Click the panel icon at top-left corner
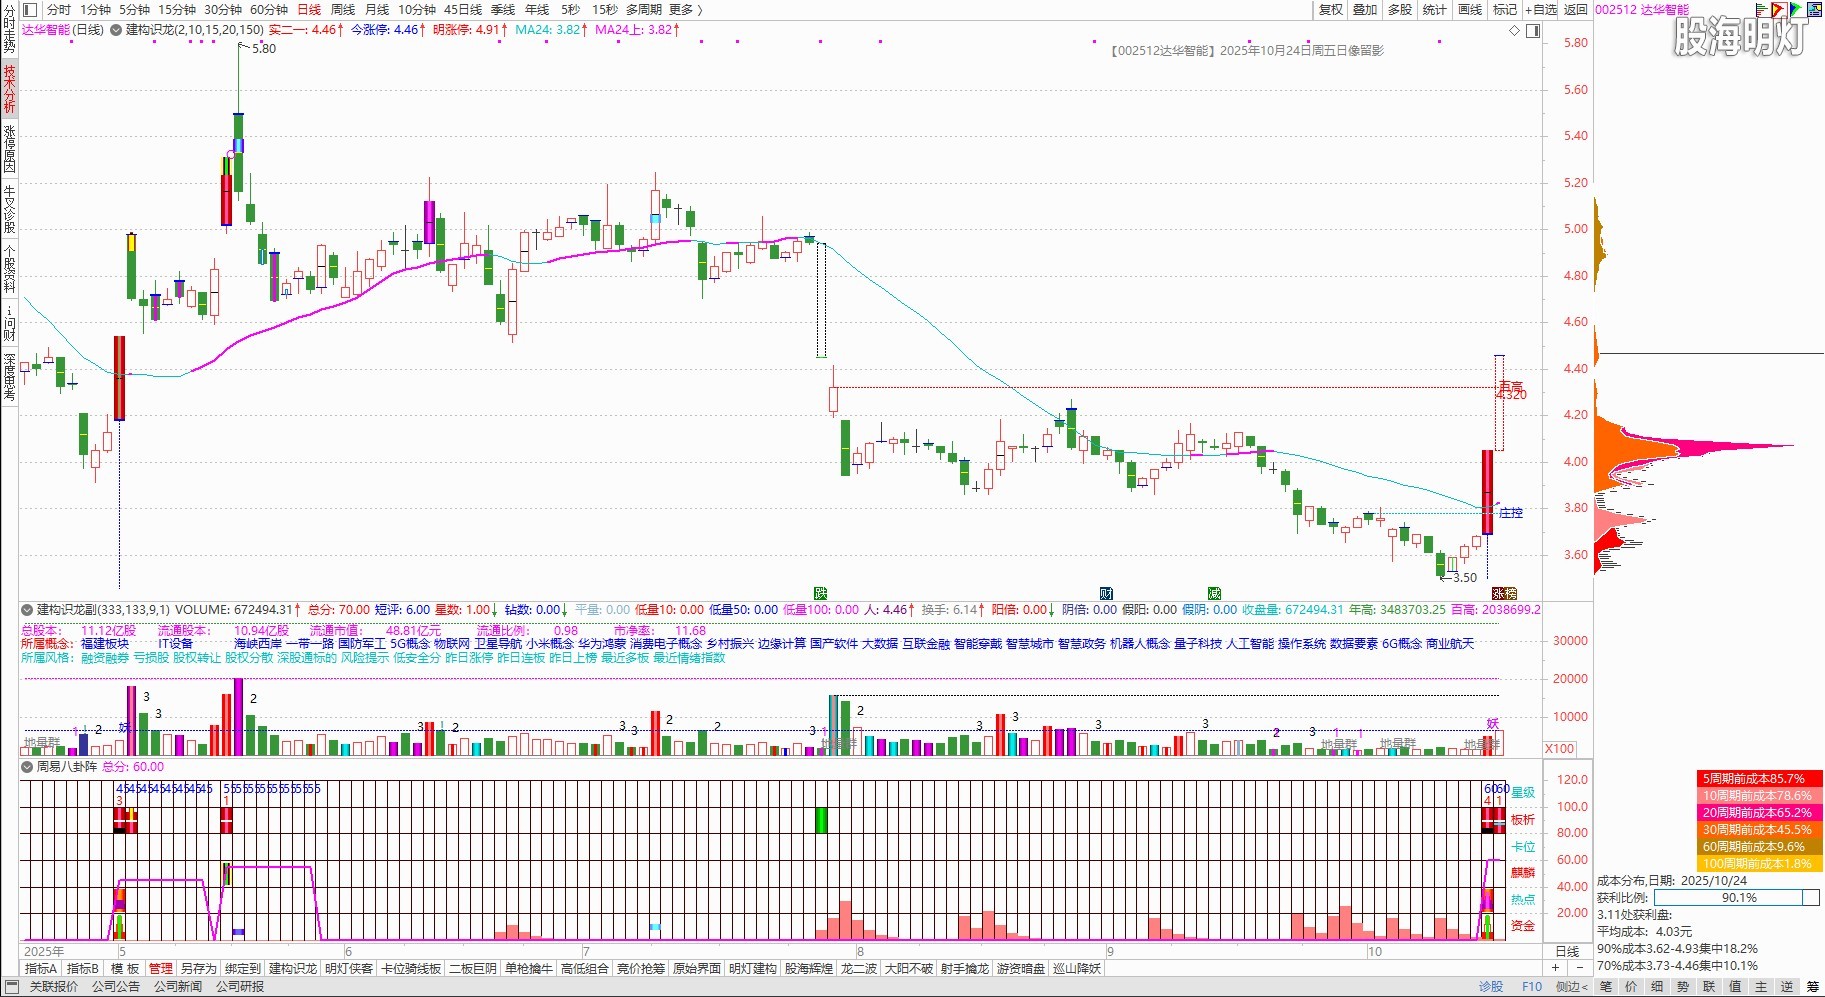Screen dimensions: 1825x997 [x=28, y=10]
